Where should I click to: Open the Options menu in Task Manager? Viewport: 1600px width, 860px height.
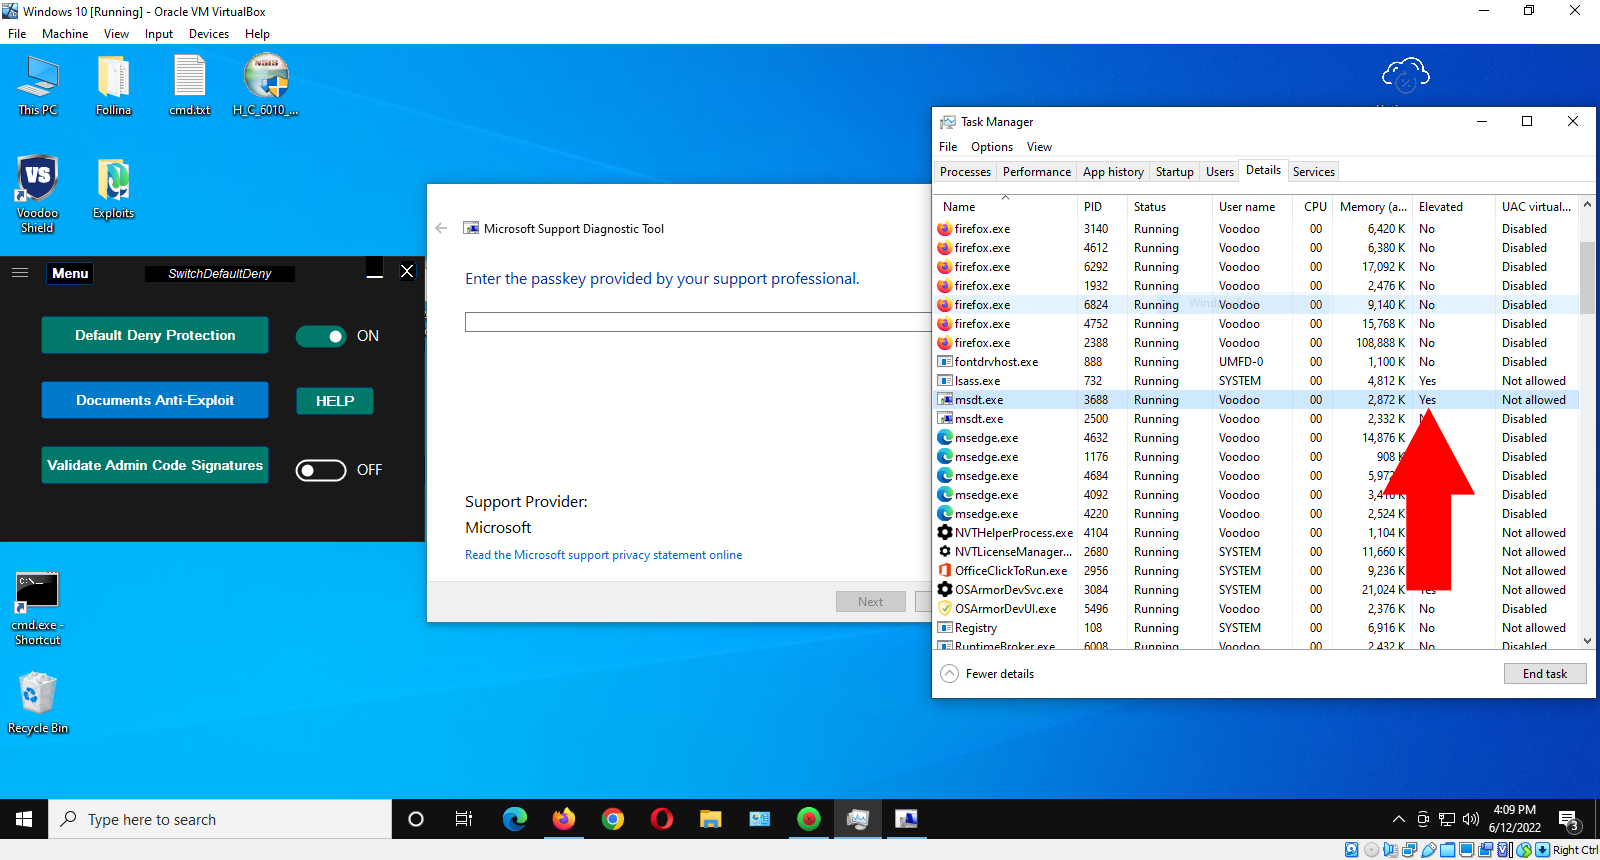991,147
